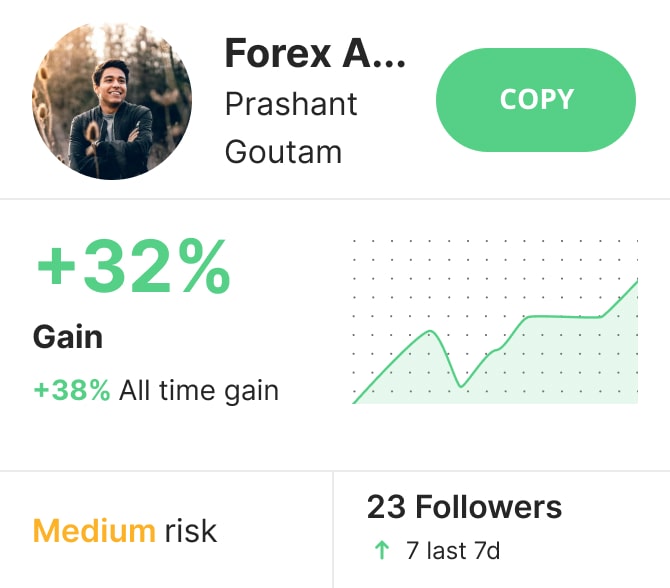Viewport: 670px width, 588px height.
Task: Click the orange "Medium" risk label
Action: [94, 530]
